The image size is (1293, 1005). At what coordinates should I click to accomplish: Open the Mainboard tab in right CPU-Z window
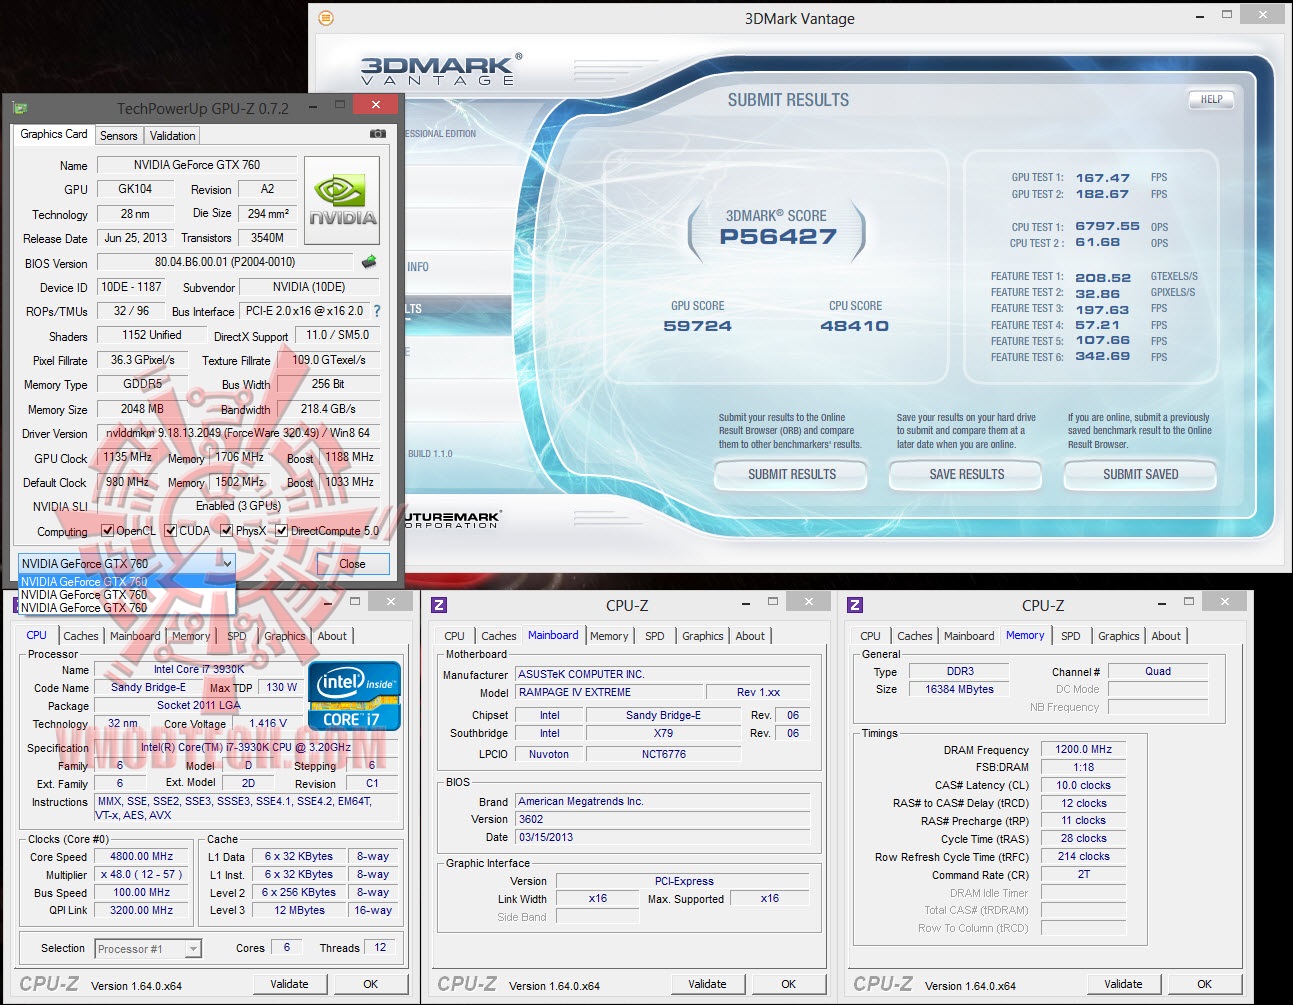click(969, 636)
